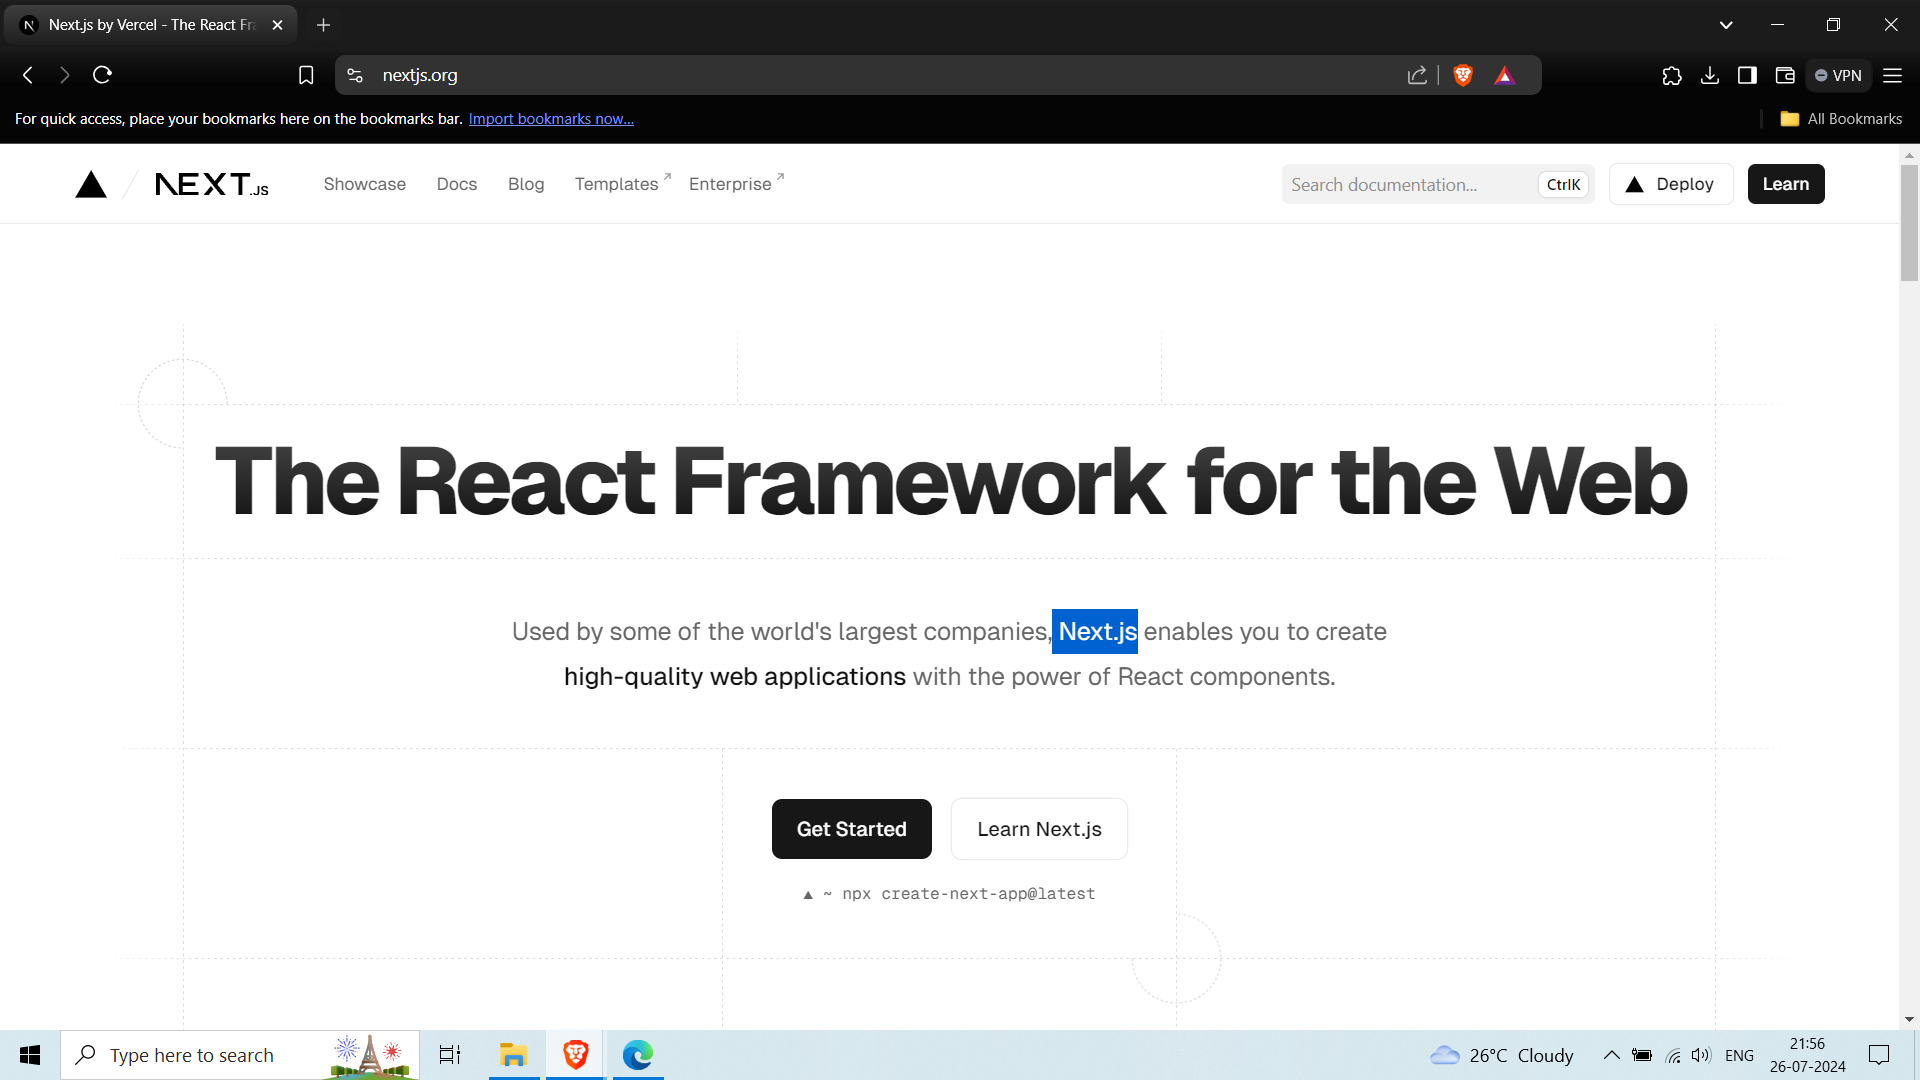This screenshot has height=1080, width=1920.
Task: Click the scrollbar down arrow
Action: (1909, 1019)
